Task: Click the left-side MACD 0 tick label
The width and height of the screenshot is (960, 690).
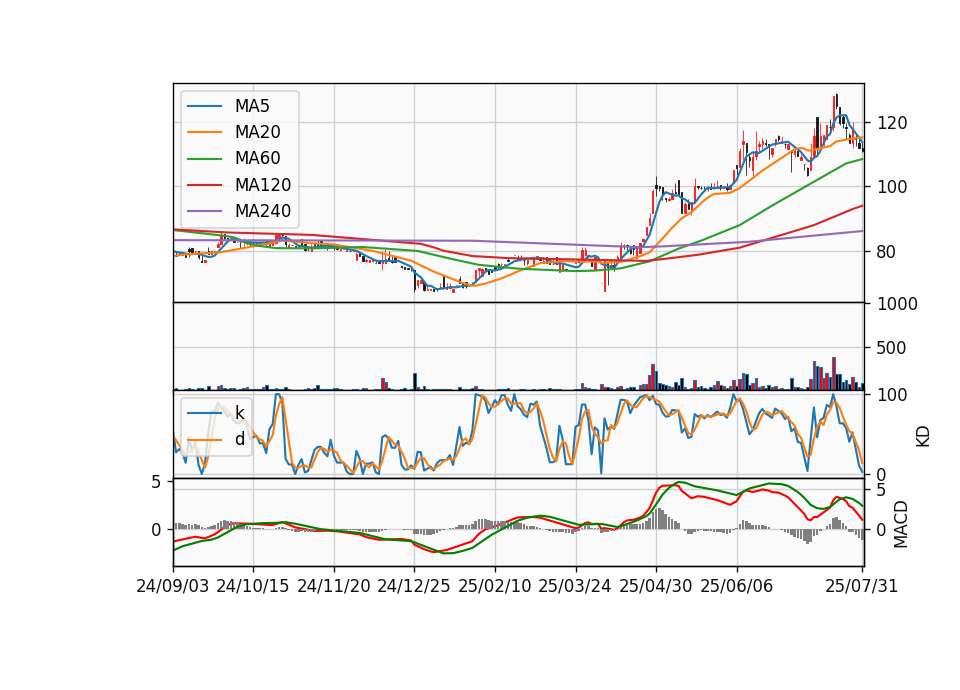Action: coord(156,530)
